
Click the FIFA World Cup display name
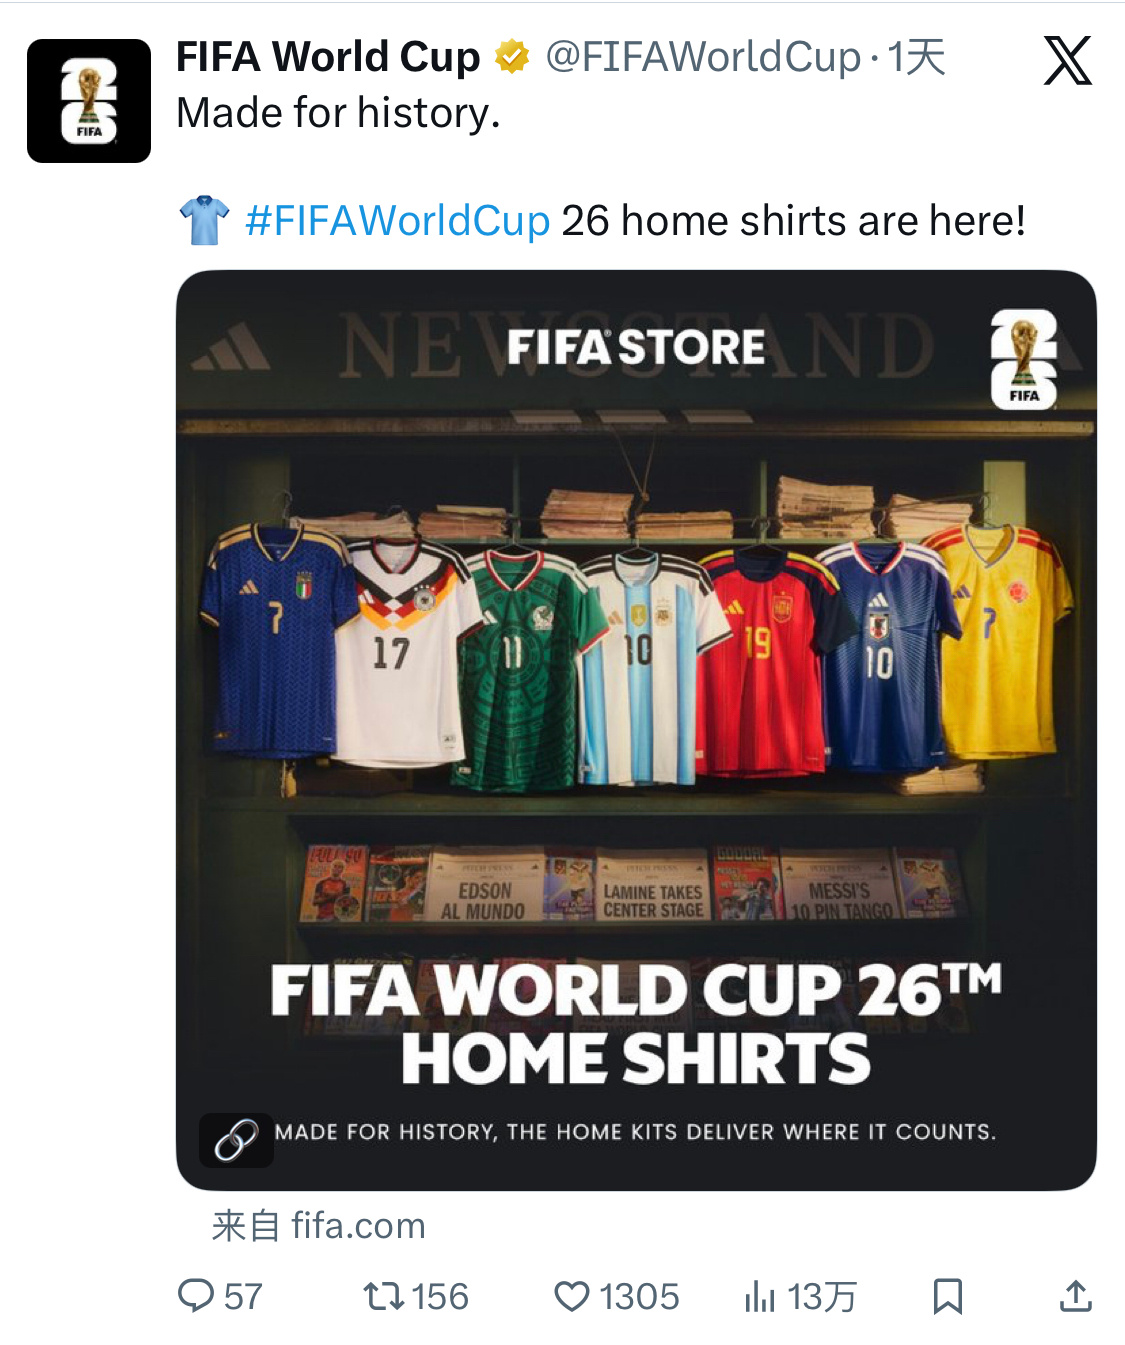click(328, 57)
